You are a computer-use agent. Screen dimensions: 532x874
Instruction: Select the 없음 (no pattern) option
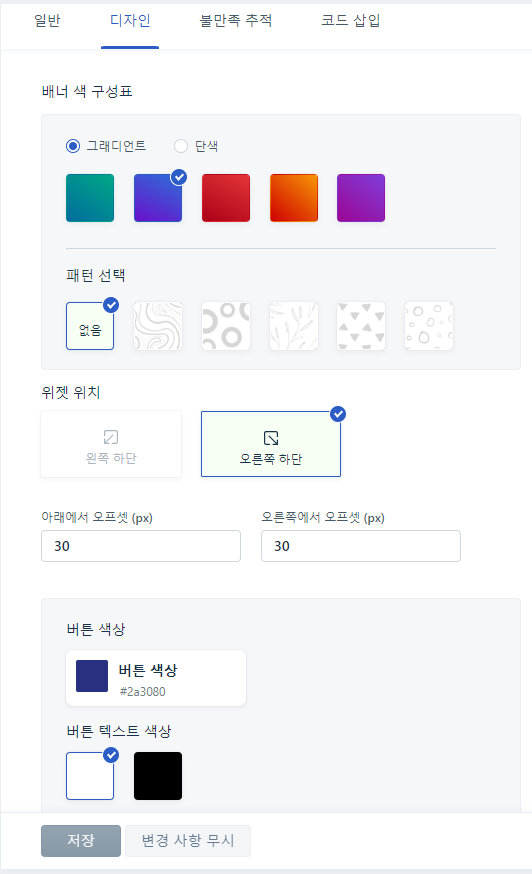(90, 326)
